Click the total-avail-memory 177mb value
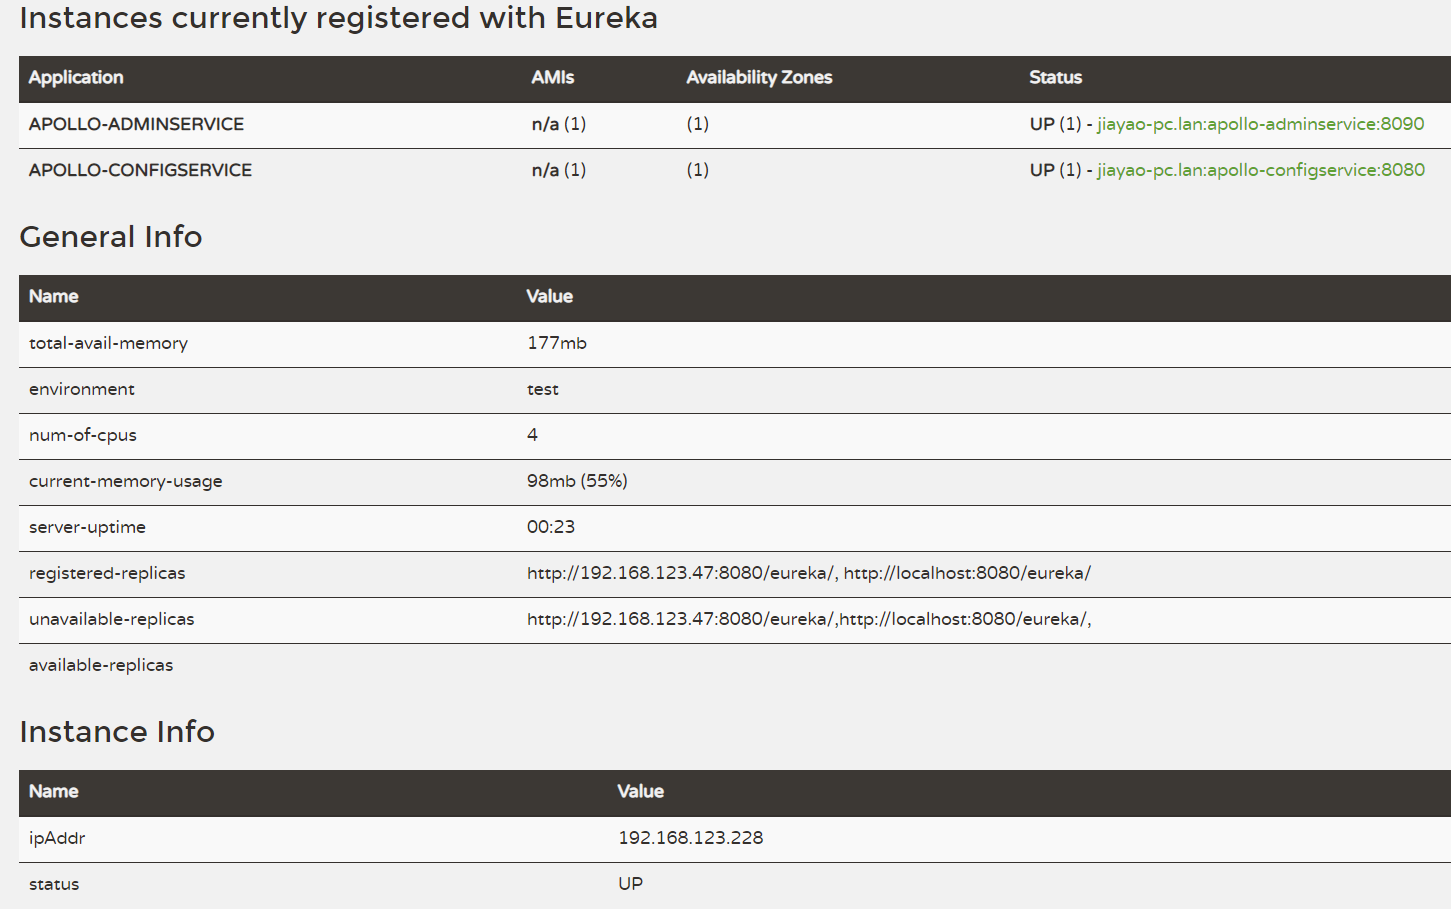Image resolution: width=1451 pixels, height=909 pixels. coord(557,343)
